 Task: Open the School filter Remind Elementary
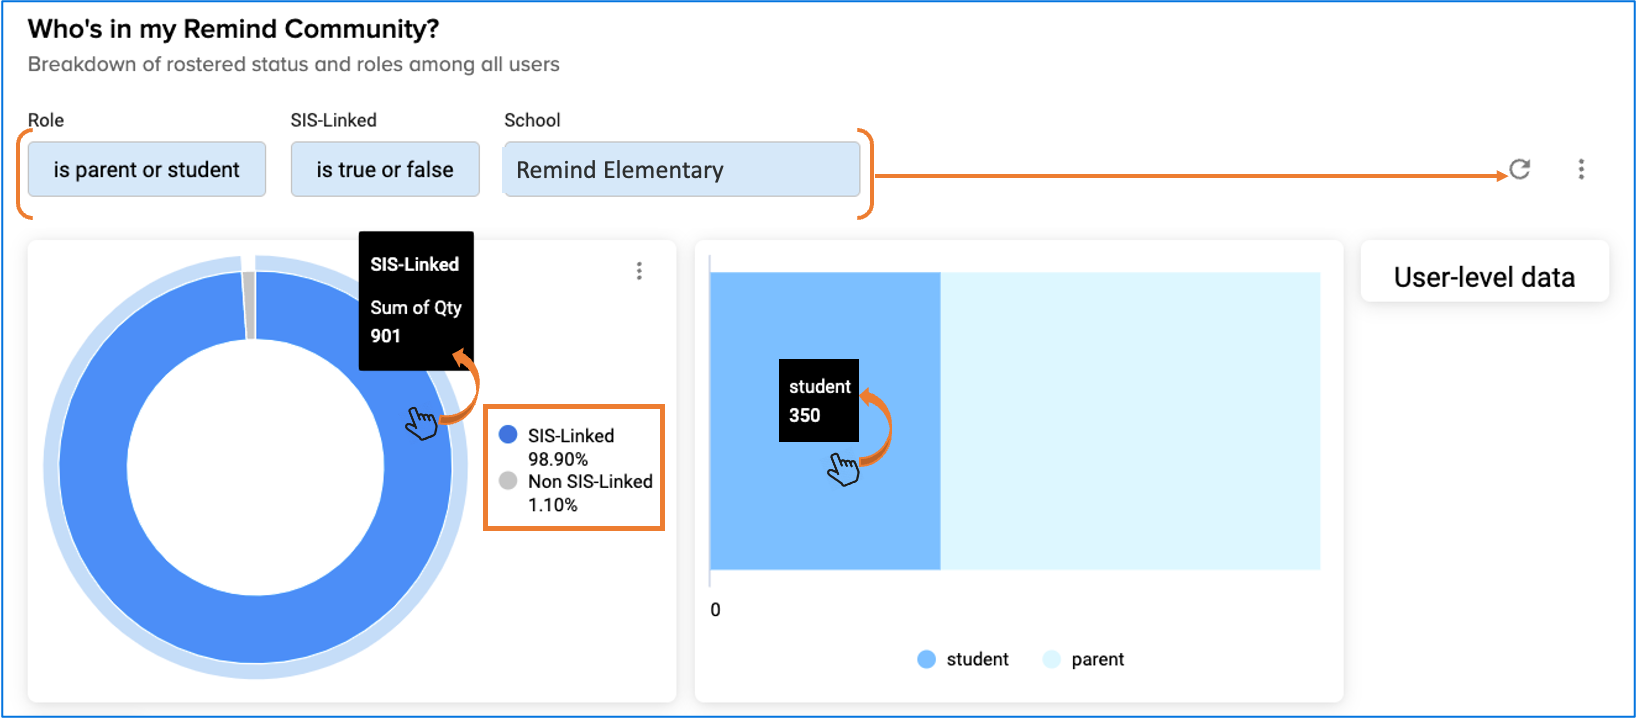pos(682,169)
